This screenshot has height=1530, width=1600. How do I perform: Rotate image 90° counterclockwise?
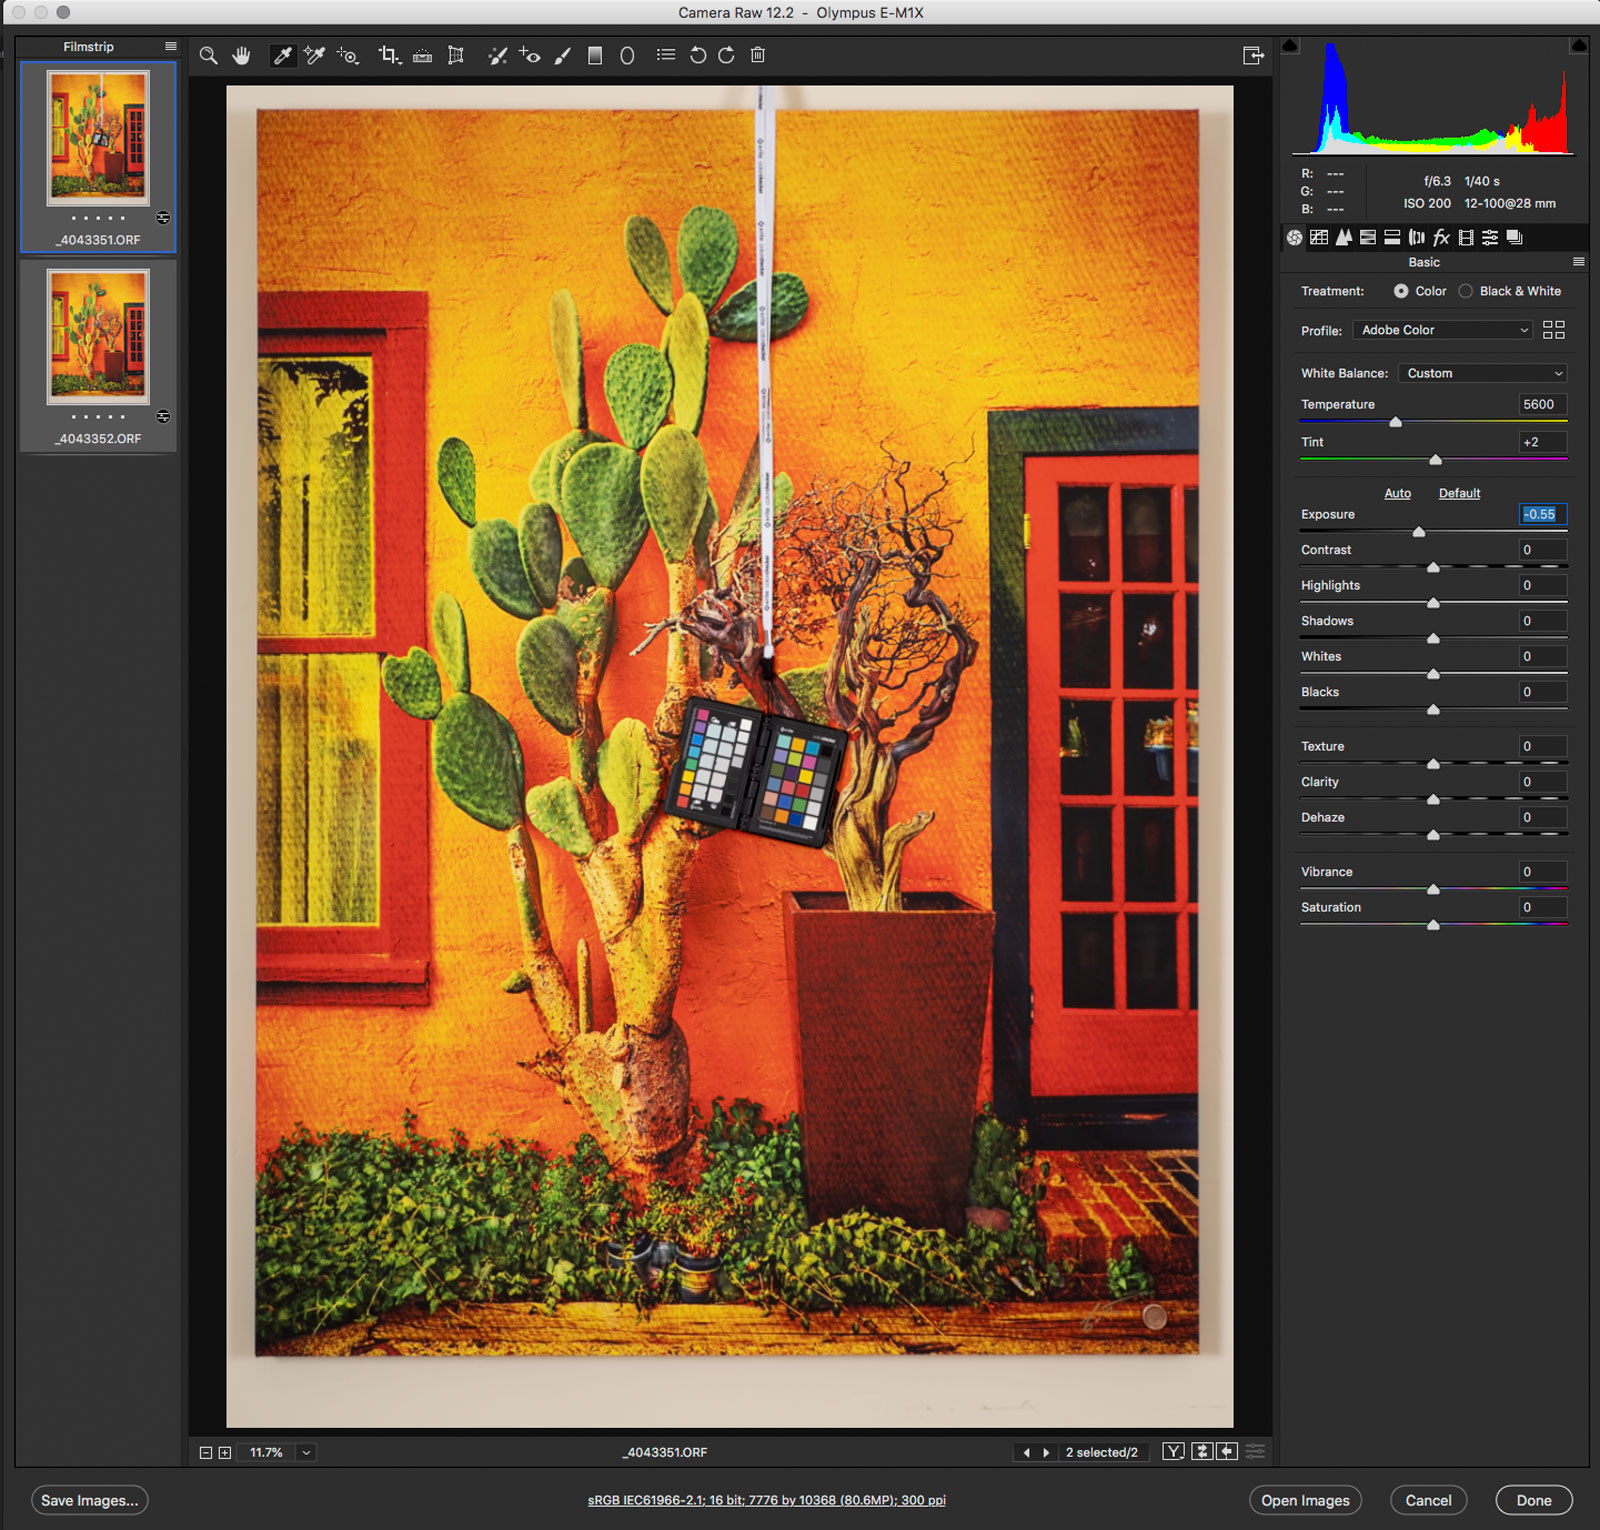pos(698,56)
